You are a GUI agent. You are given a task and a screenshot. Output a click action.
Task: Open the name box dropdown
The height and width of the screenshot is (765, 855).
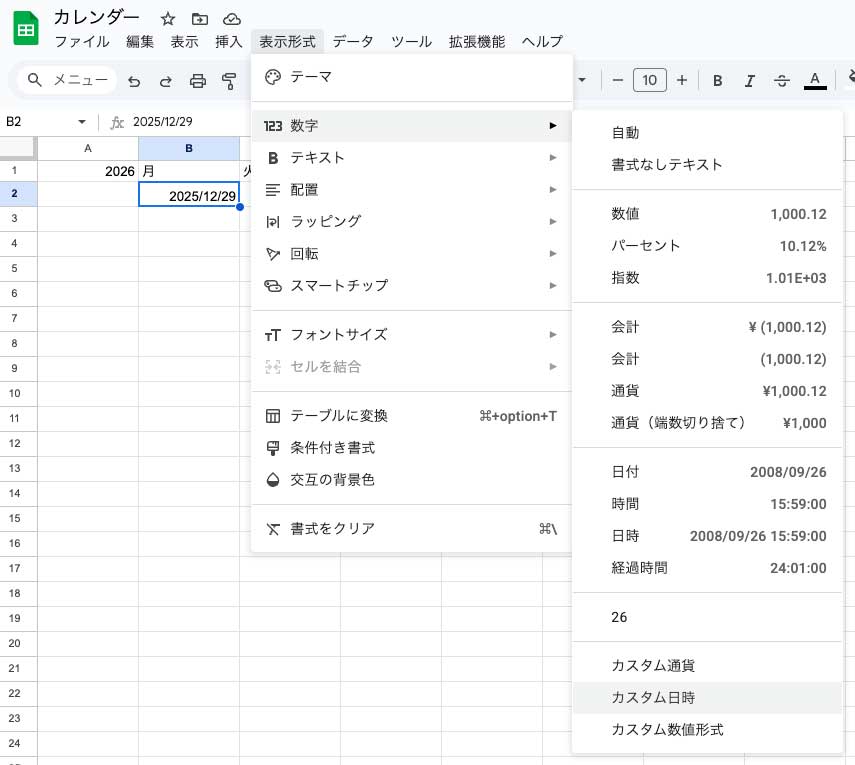82,121
